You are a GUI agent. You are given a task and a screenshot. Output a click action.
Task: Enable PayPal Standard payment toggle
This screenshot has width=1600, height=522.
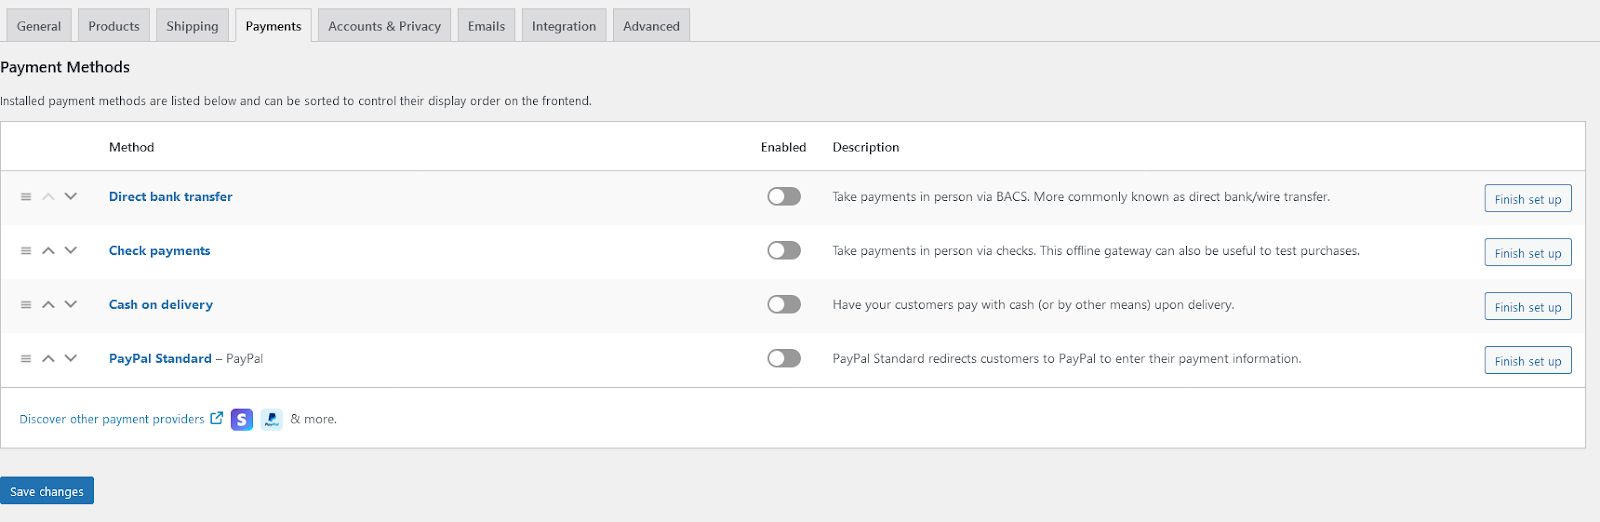pyautogui.click(x=784, y=359)
